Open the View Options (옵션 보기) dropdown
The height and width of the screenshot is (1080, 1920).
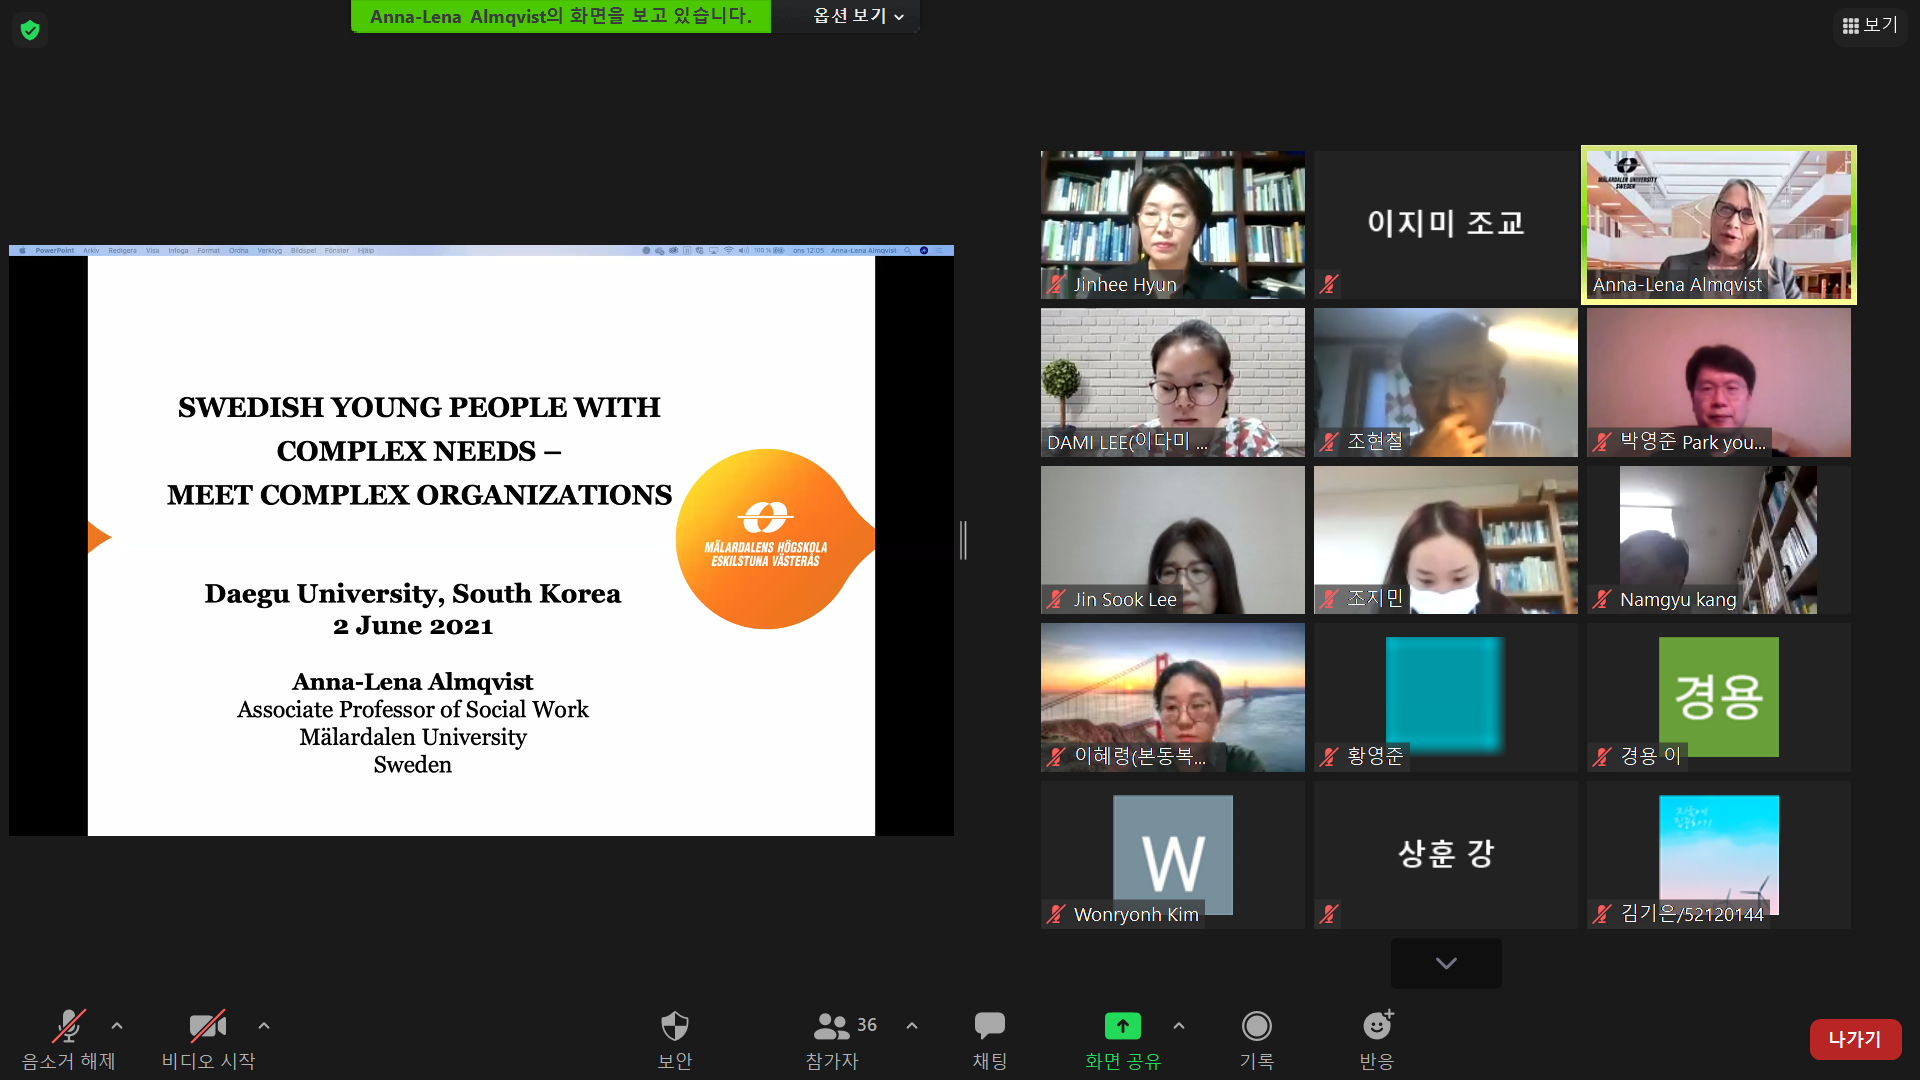858,16
